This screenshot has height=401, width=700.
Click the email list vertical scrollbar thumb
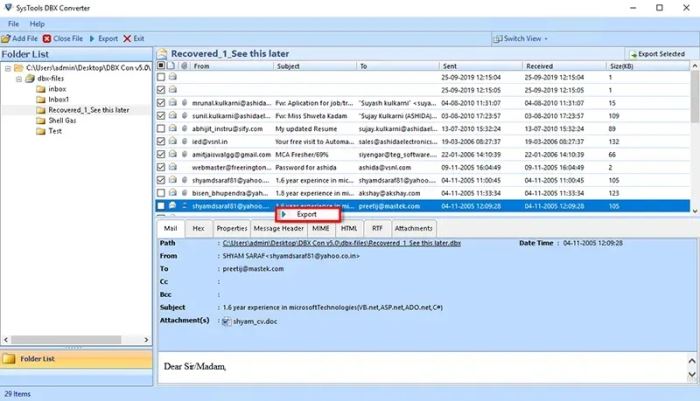pyautogui.click(x=695, y=97)
